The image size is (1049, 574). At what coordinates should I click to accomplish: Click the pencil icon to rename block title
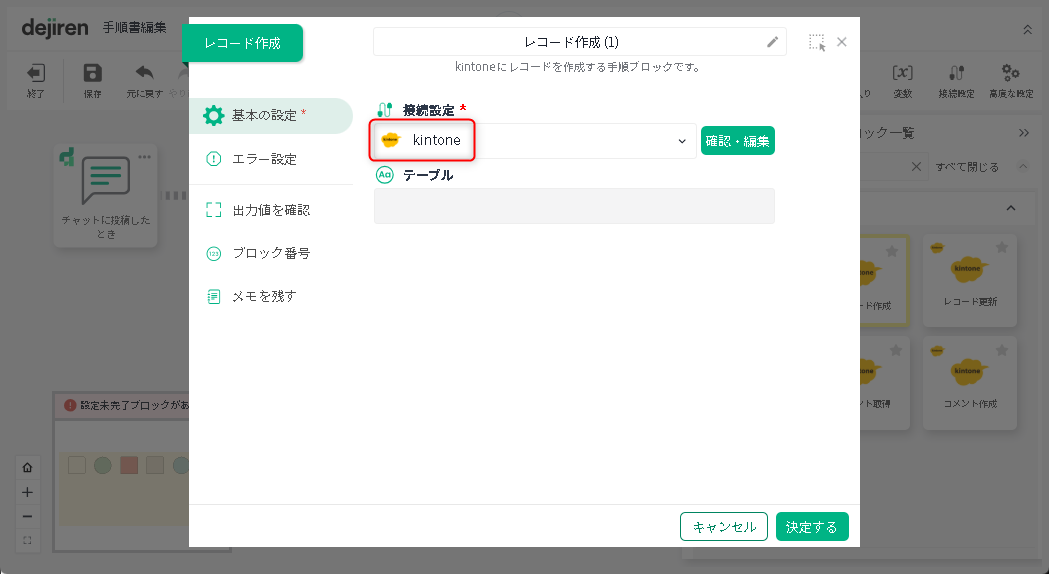[x=772, y=42]
